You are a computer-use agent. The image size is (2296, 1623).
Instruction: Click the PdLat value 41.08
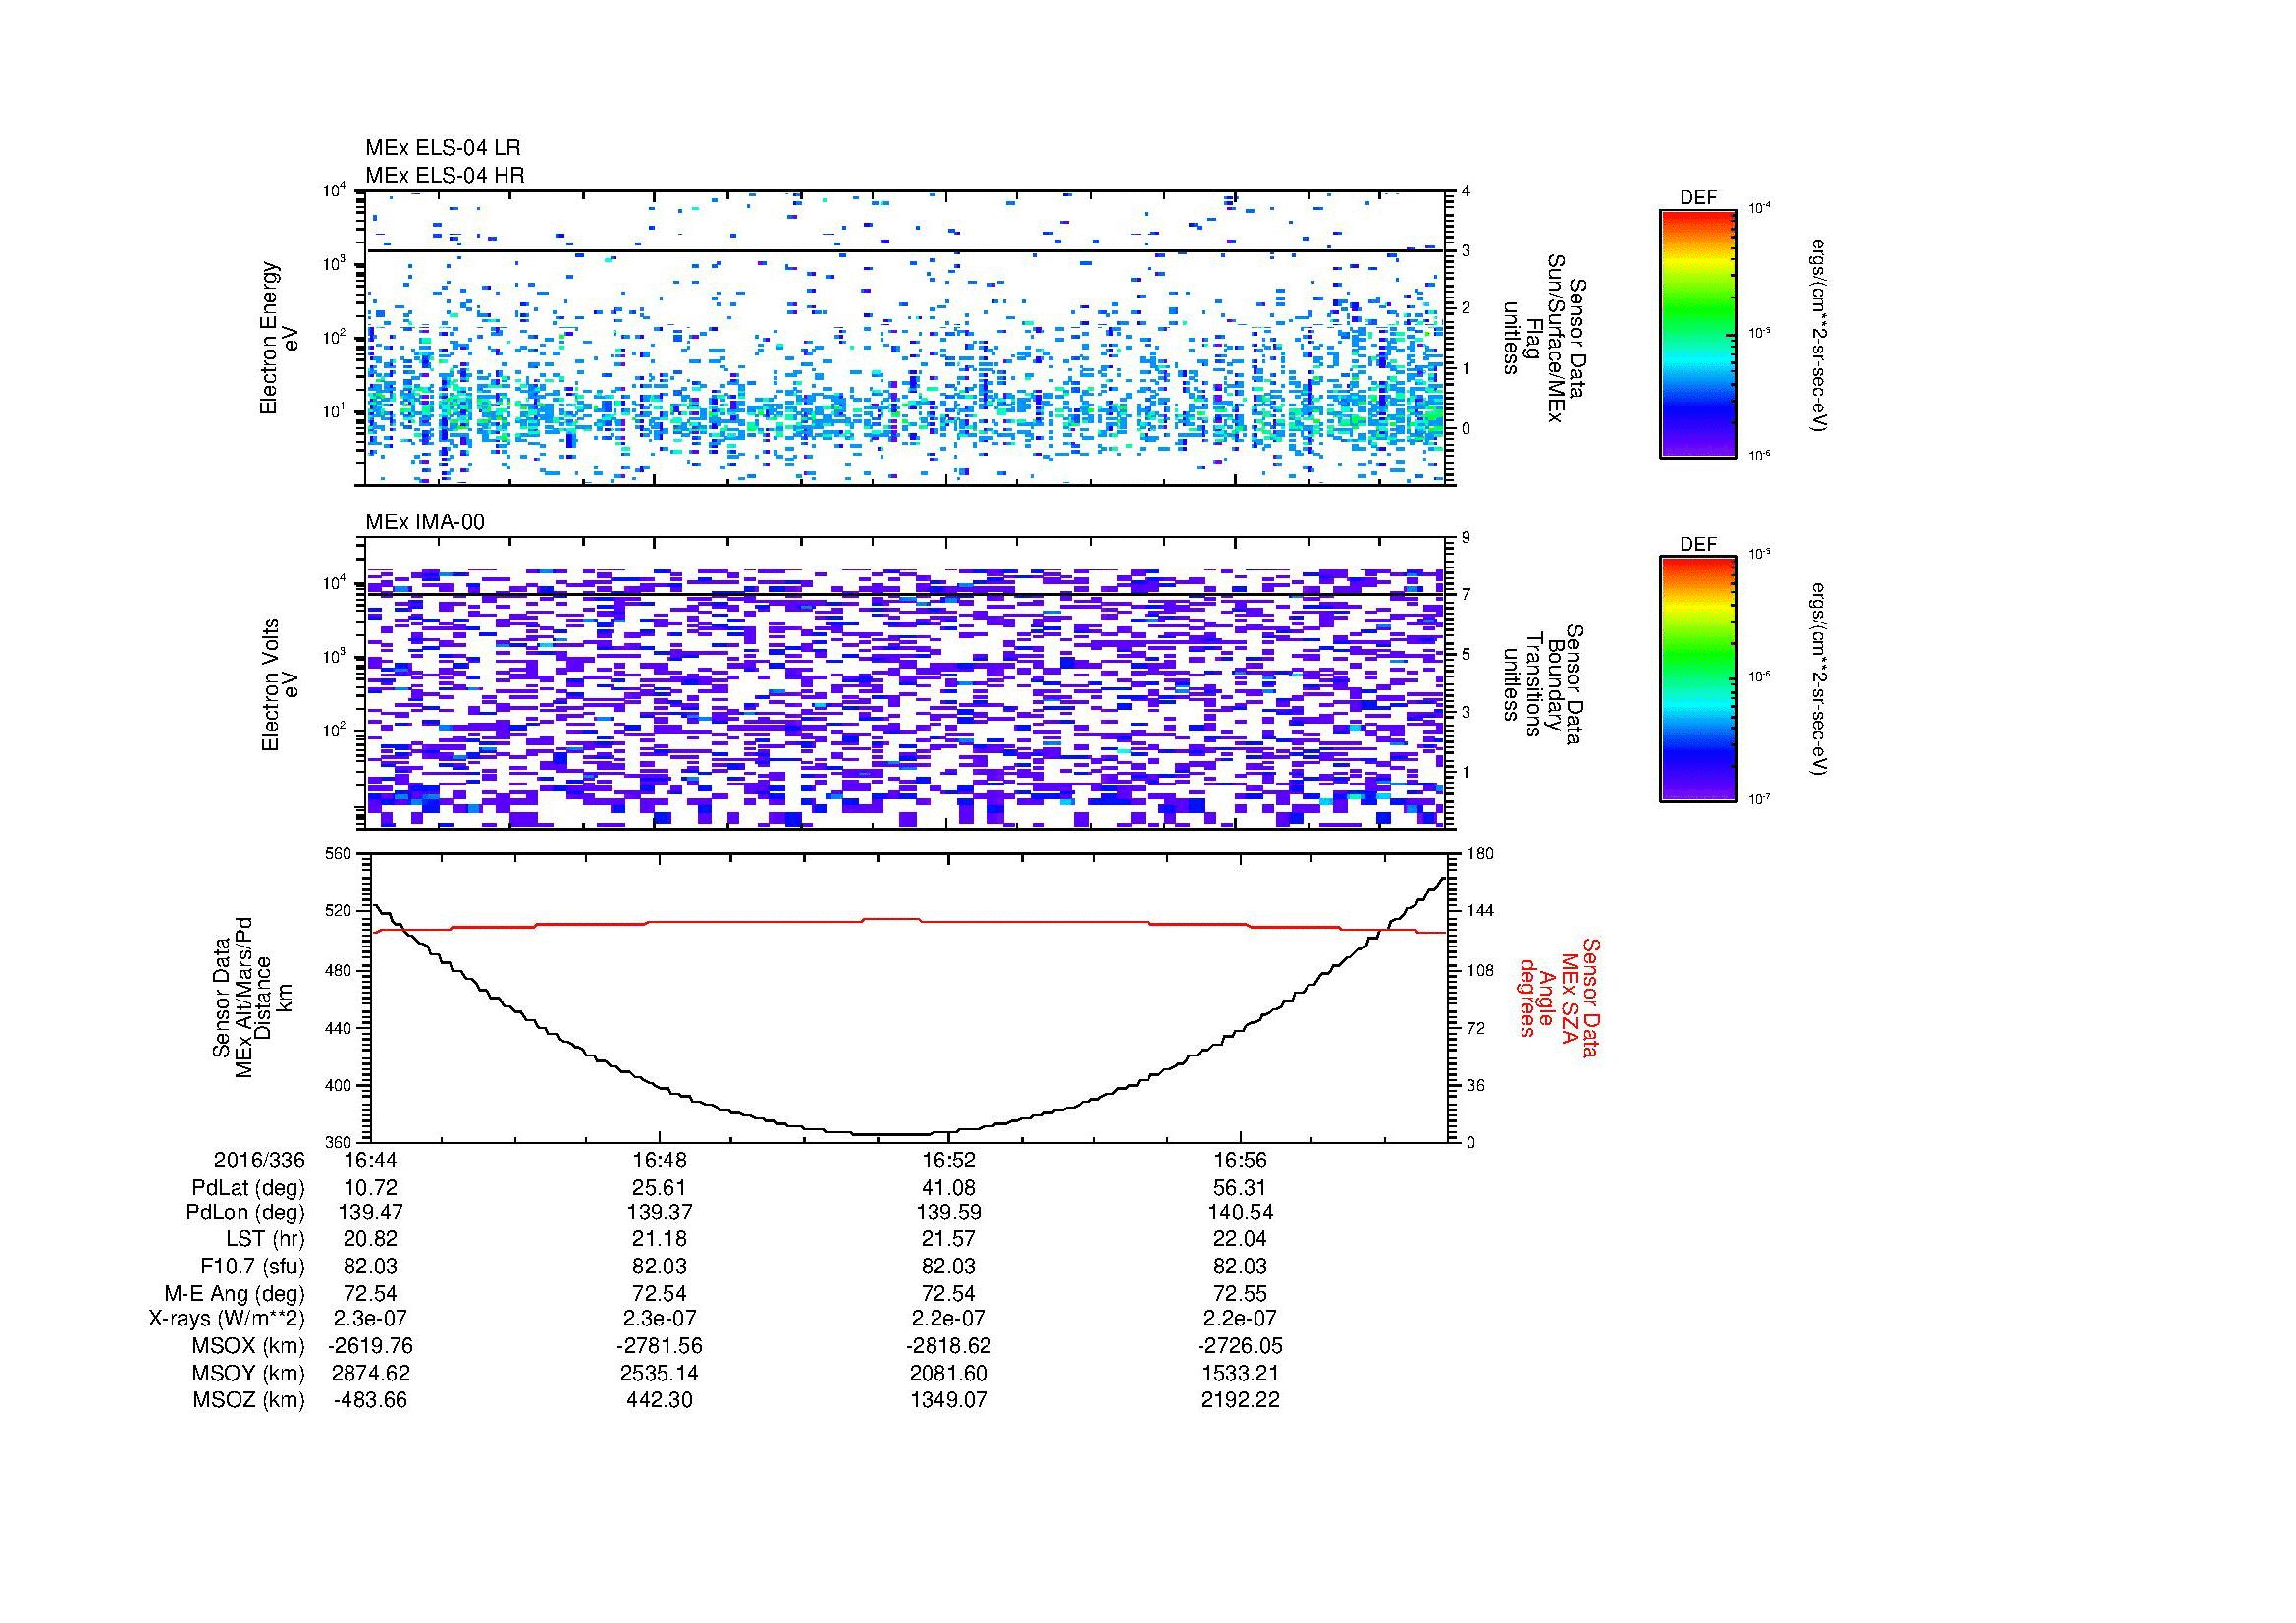pyautogui.click(x=949, y=1188)
